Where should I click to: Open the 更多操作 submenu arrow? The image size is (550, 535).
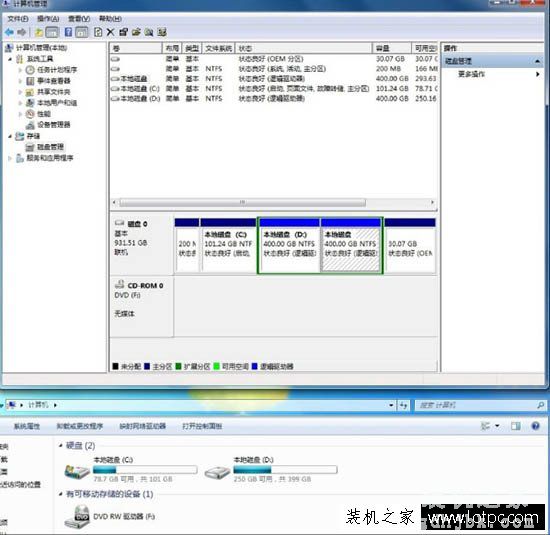pos(537,74)
